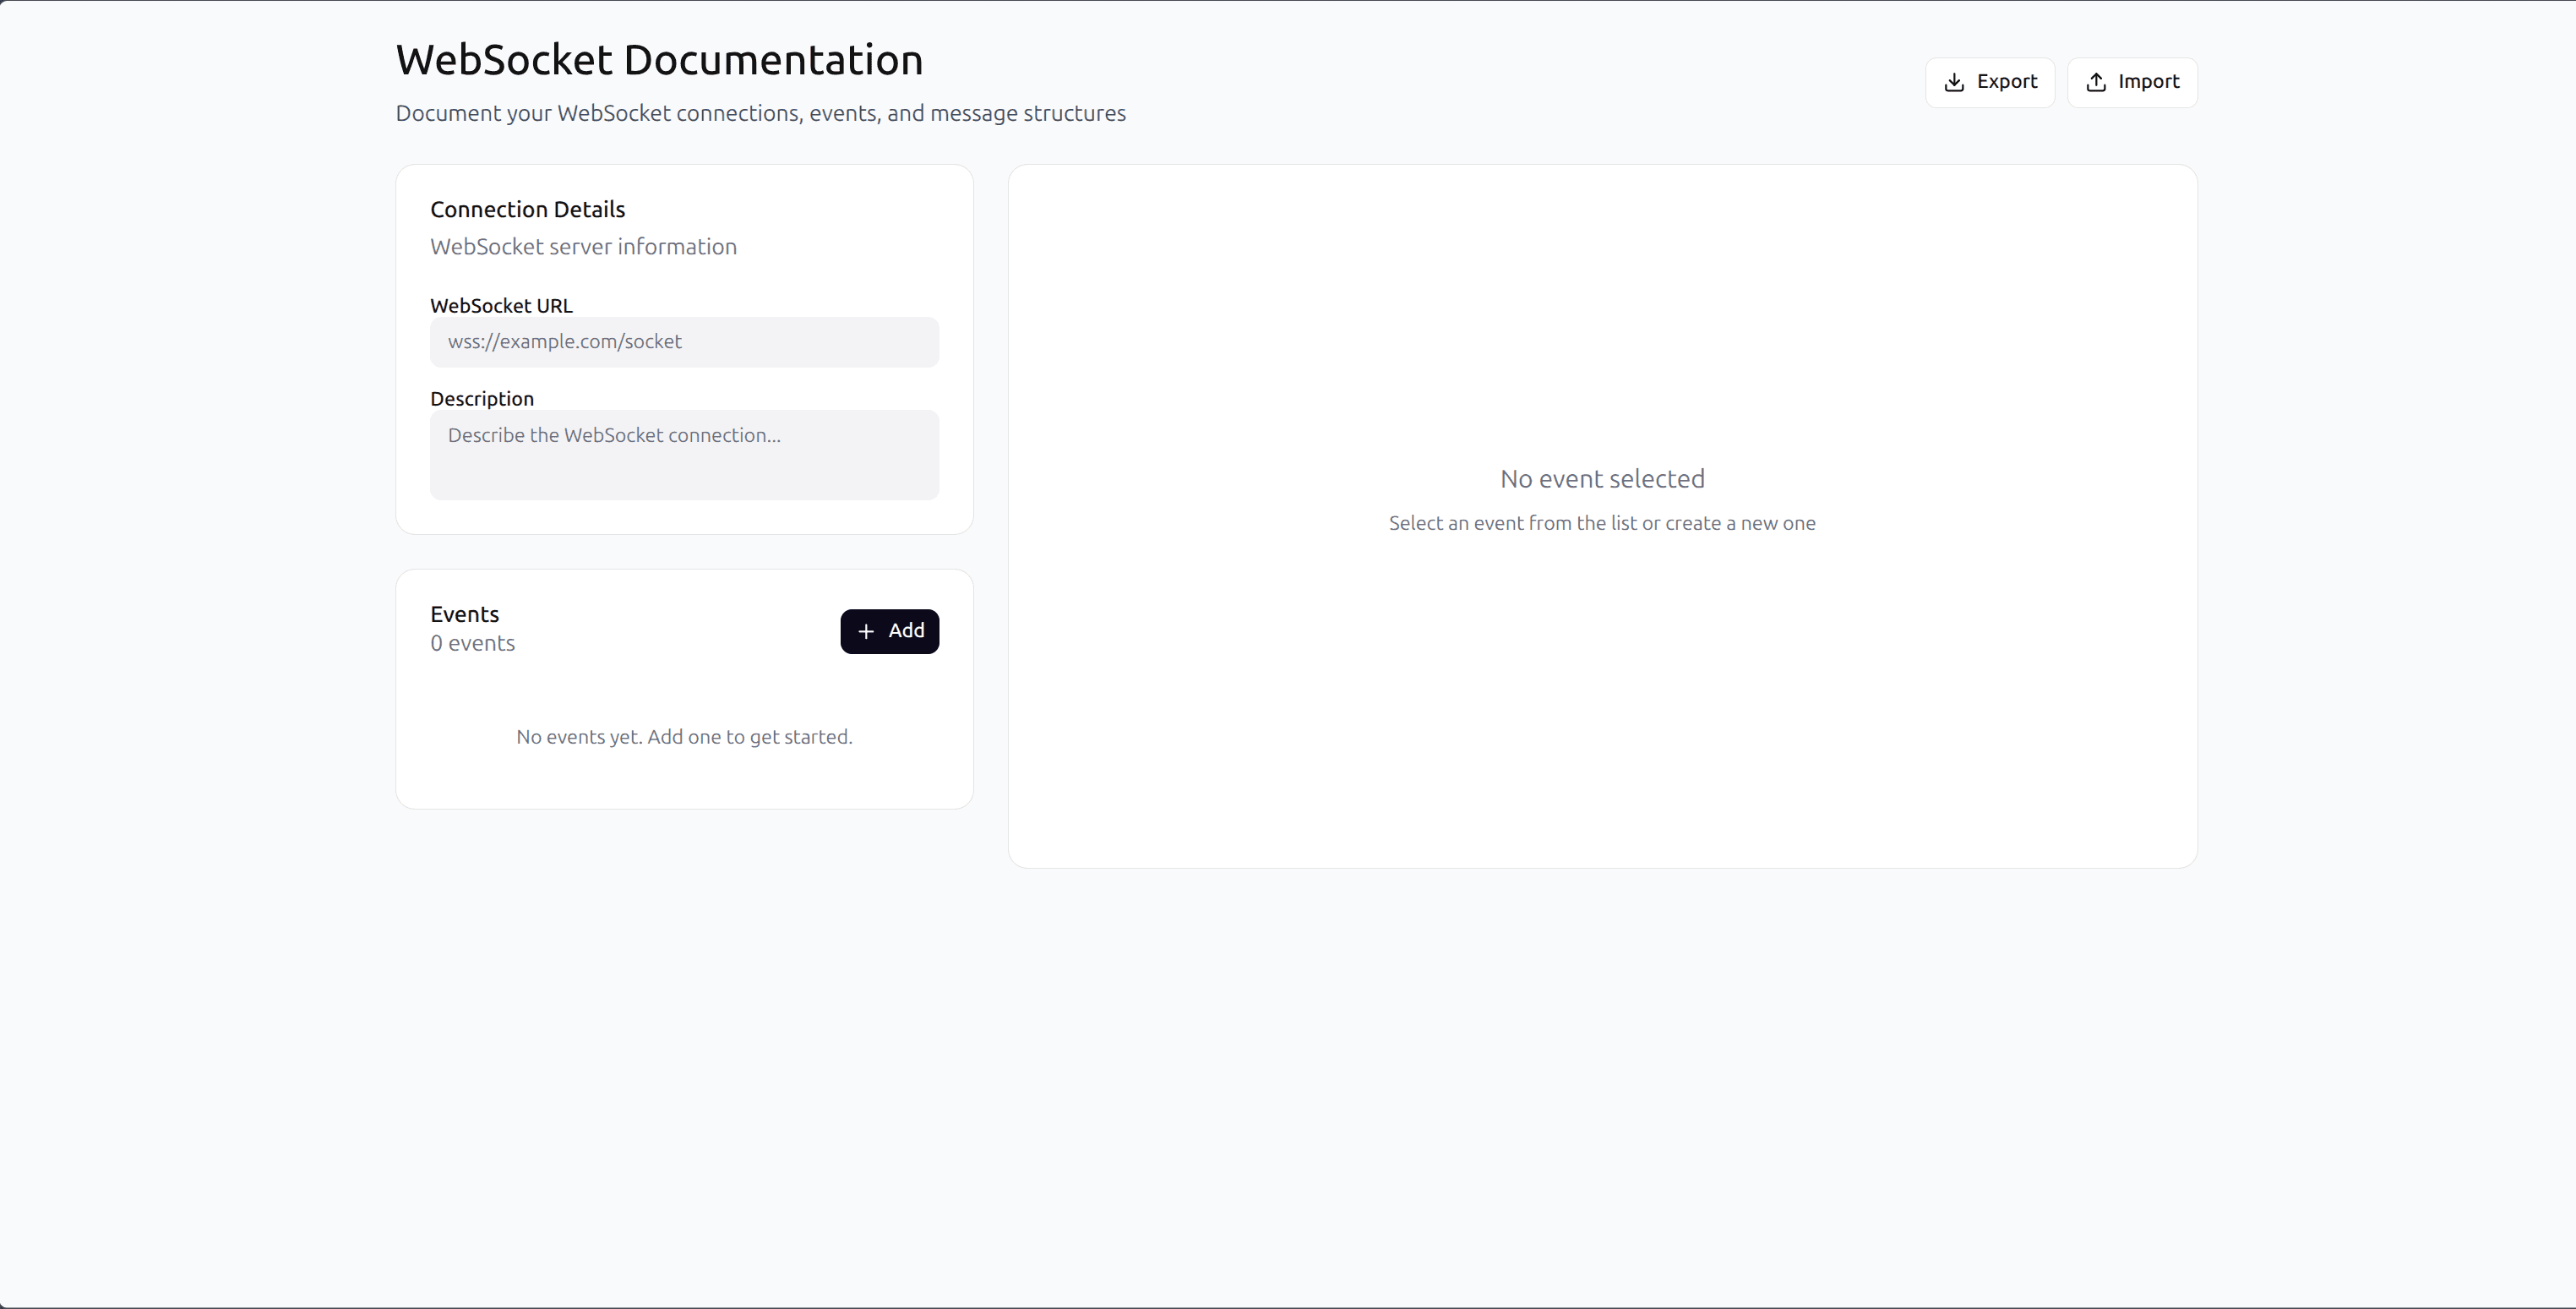Click the Export button

(x=1989, y=82)
